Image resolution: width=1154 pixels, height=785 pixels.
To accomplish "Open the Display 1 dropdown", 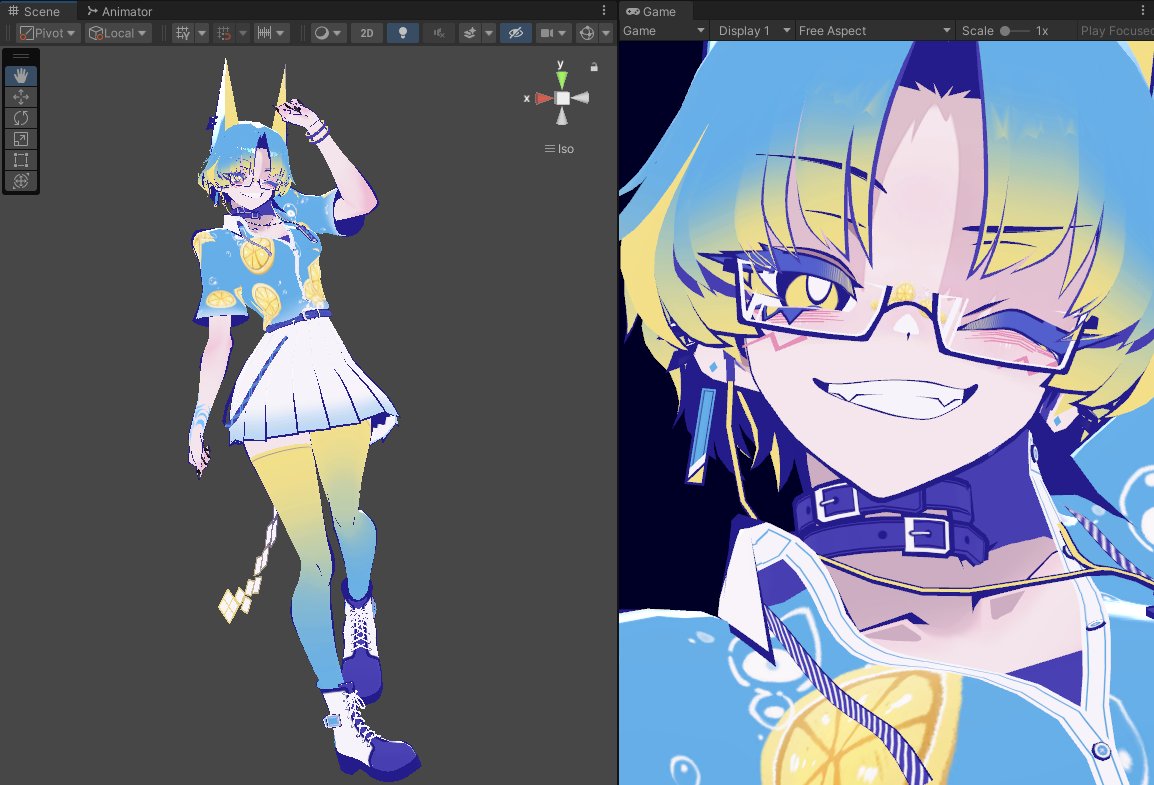I will (754, 31).
